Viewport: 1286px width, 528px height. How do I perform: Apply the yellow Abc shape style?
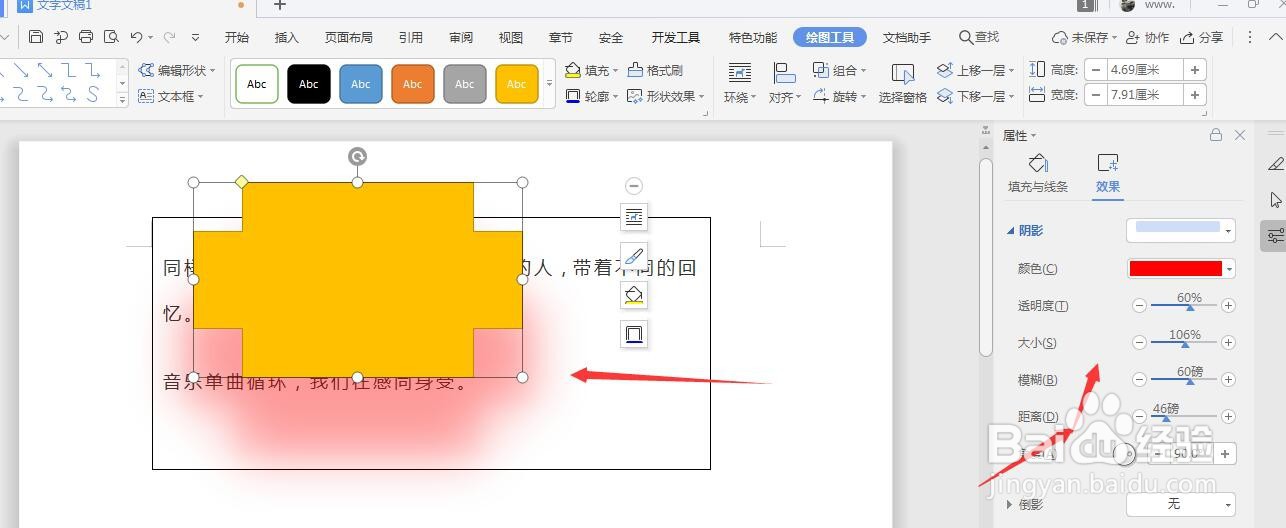pyautogui.click(x=517, y=84)
